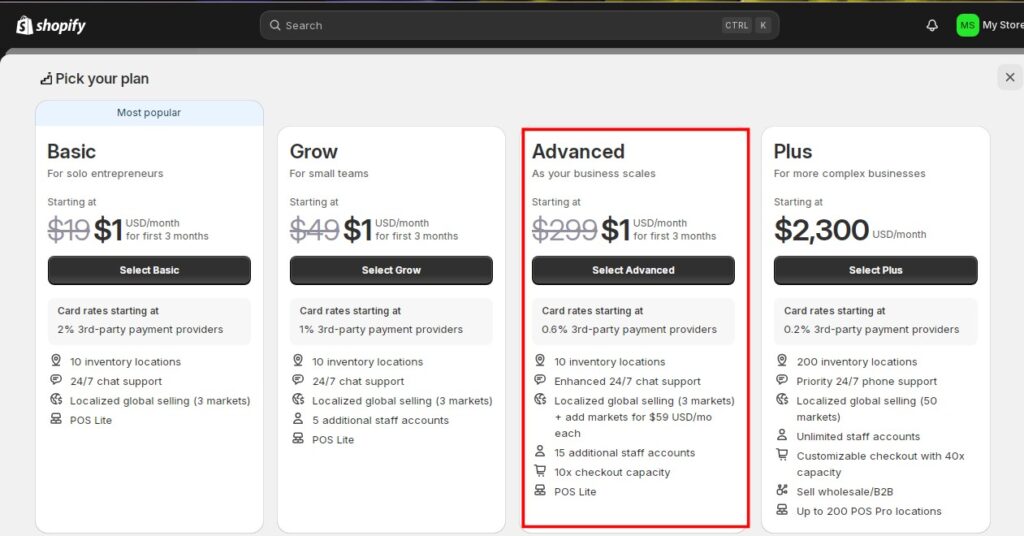The height and width of the screenshot is (536, 1024).
Task: Click the Pick your plan header icon
Action: click(x=46, y=79)
